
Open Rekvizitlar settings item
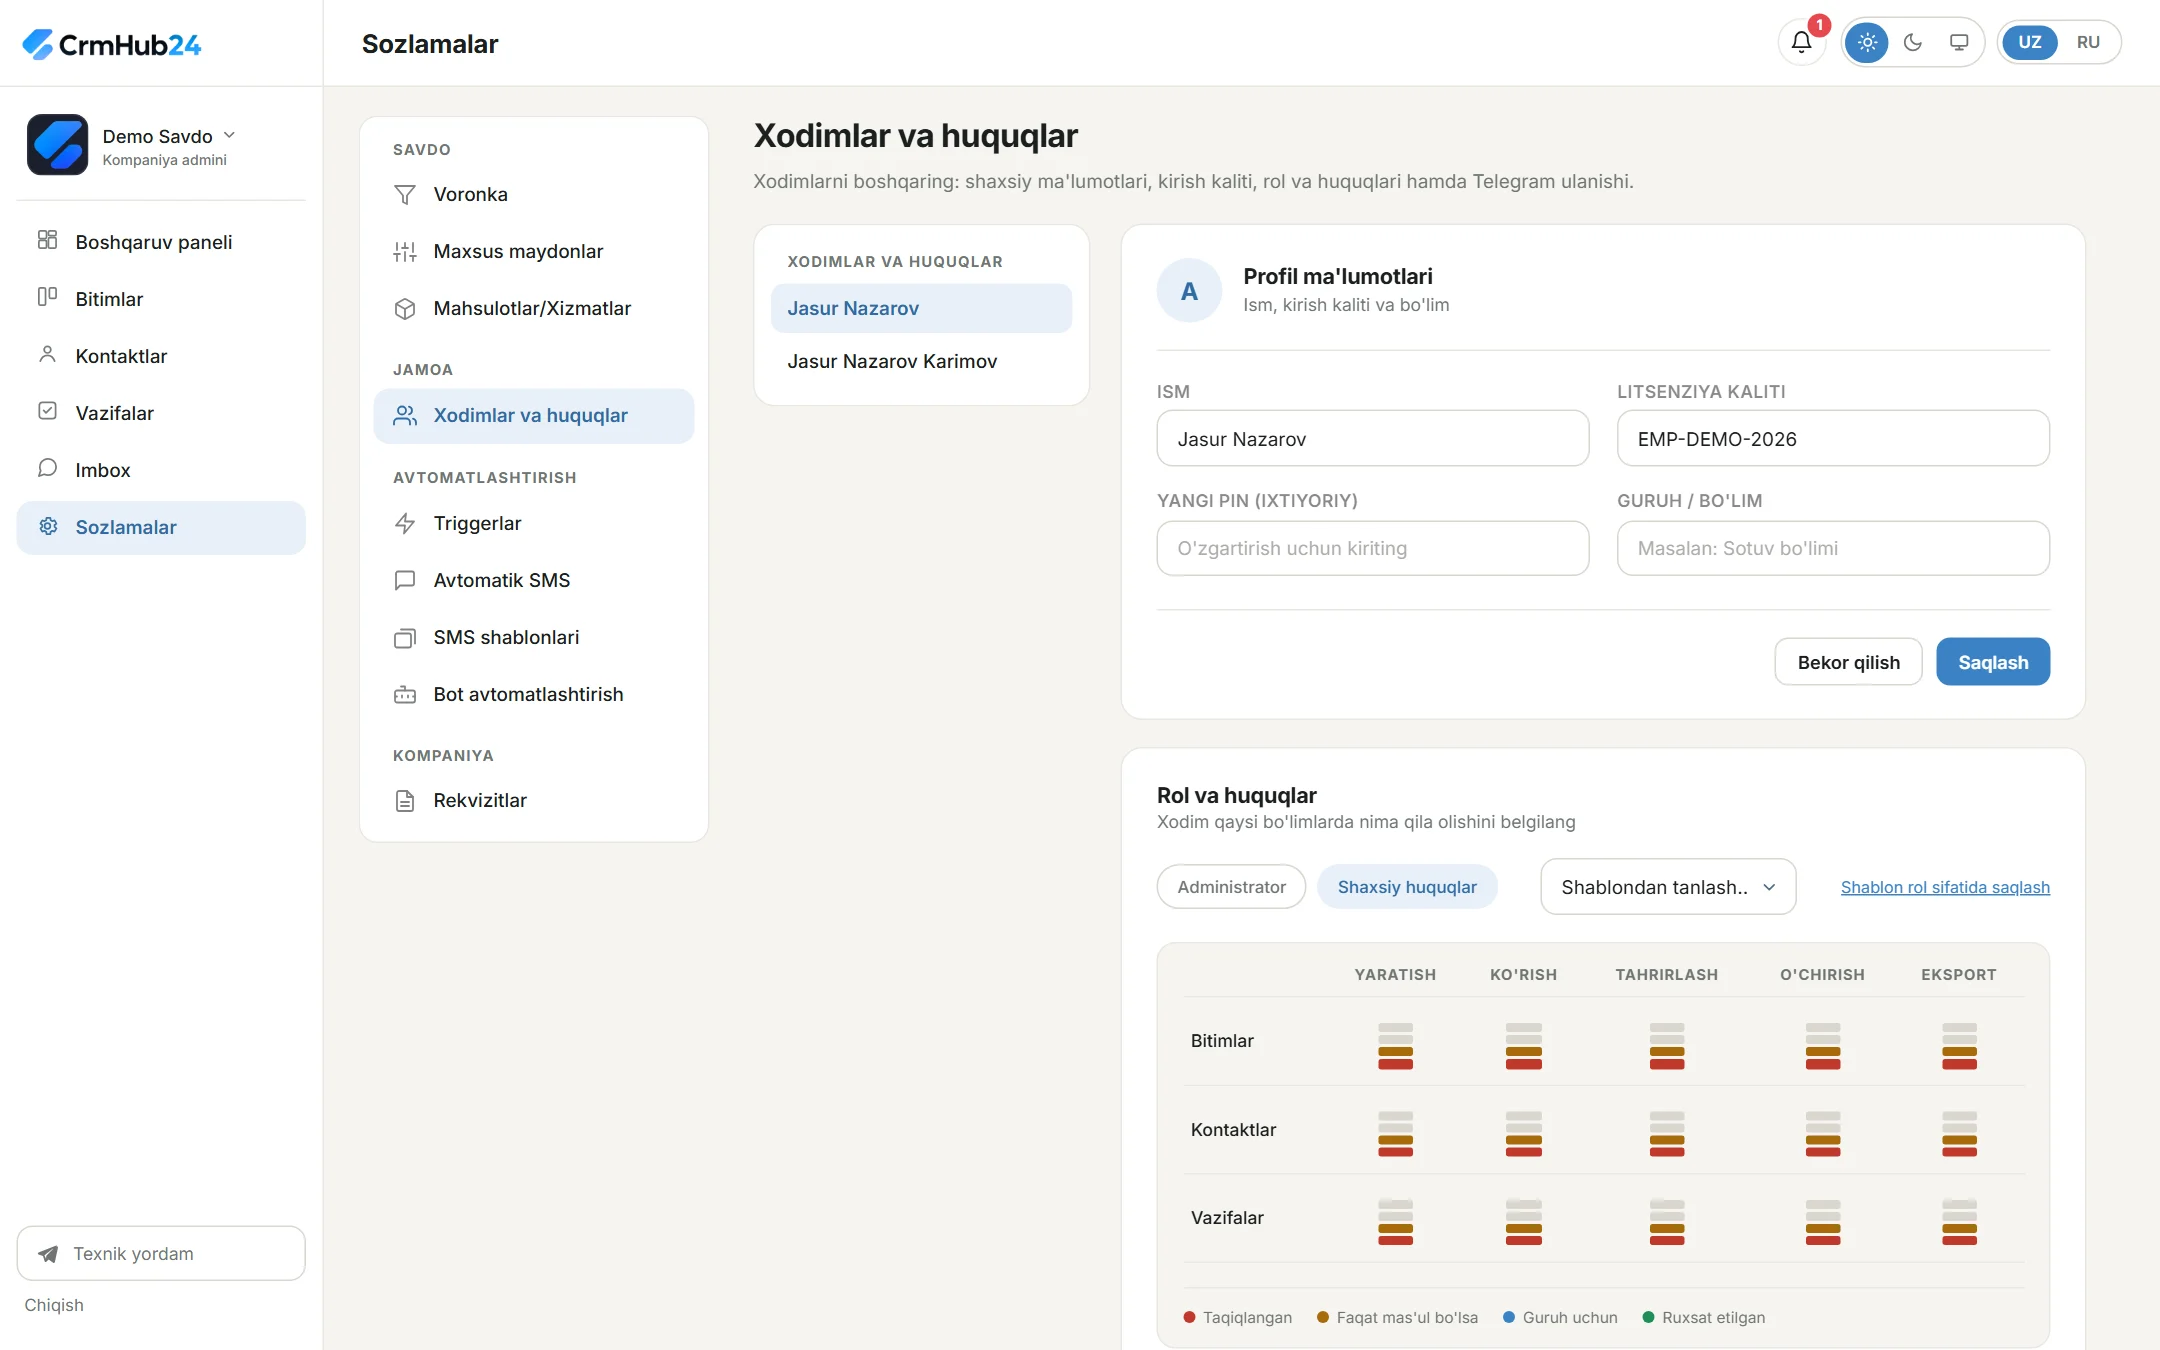pyautogui.click(x=534, y=800)
